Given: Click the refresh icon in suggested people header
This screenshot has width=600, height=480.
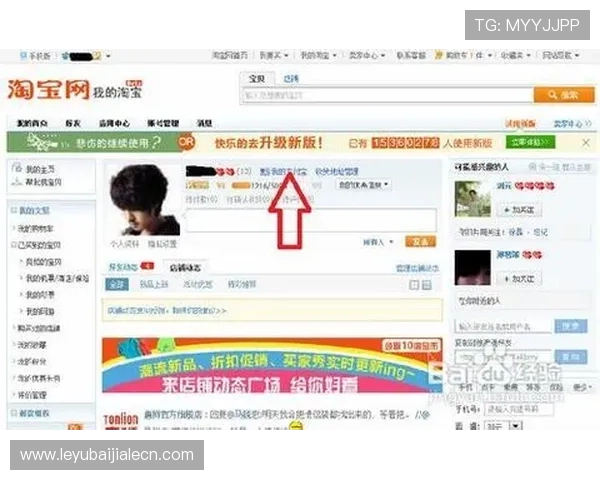Looking at the screenshot, I should pos(532,167).
